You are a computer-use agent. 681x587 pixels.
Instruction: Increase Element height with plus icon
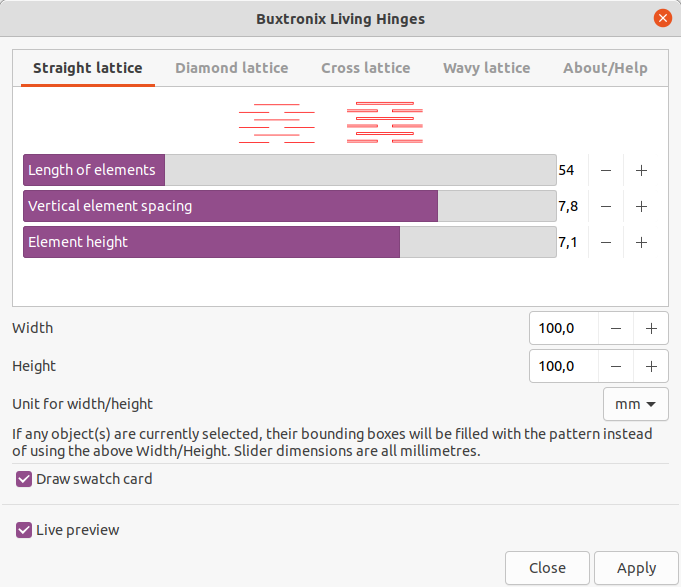coord(641,242)
